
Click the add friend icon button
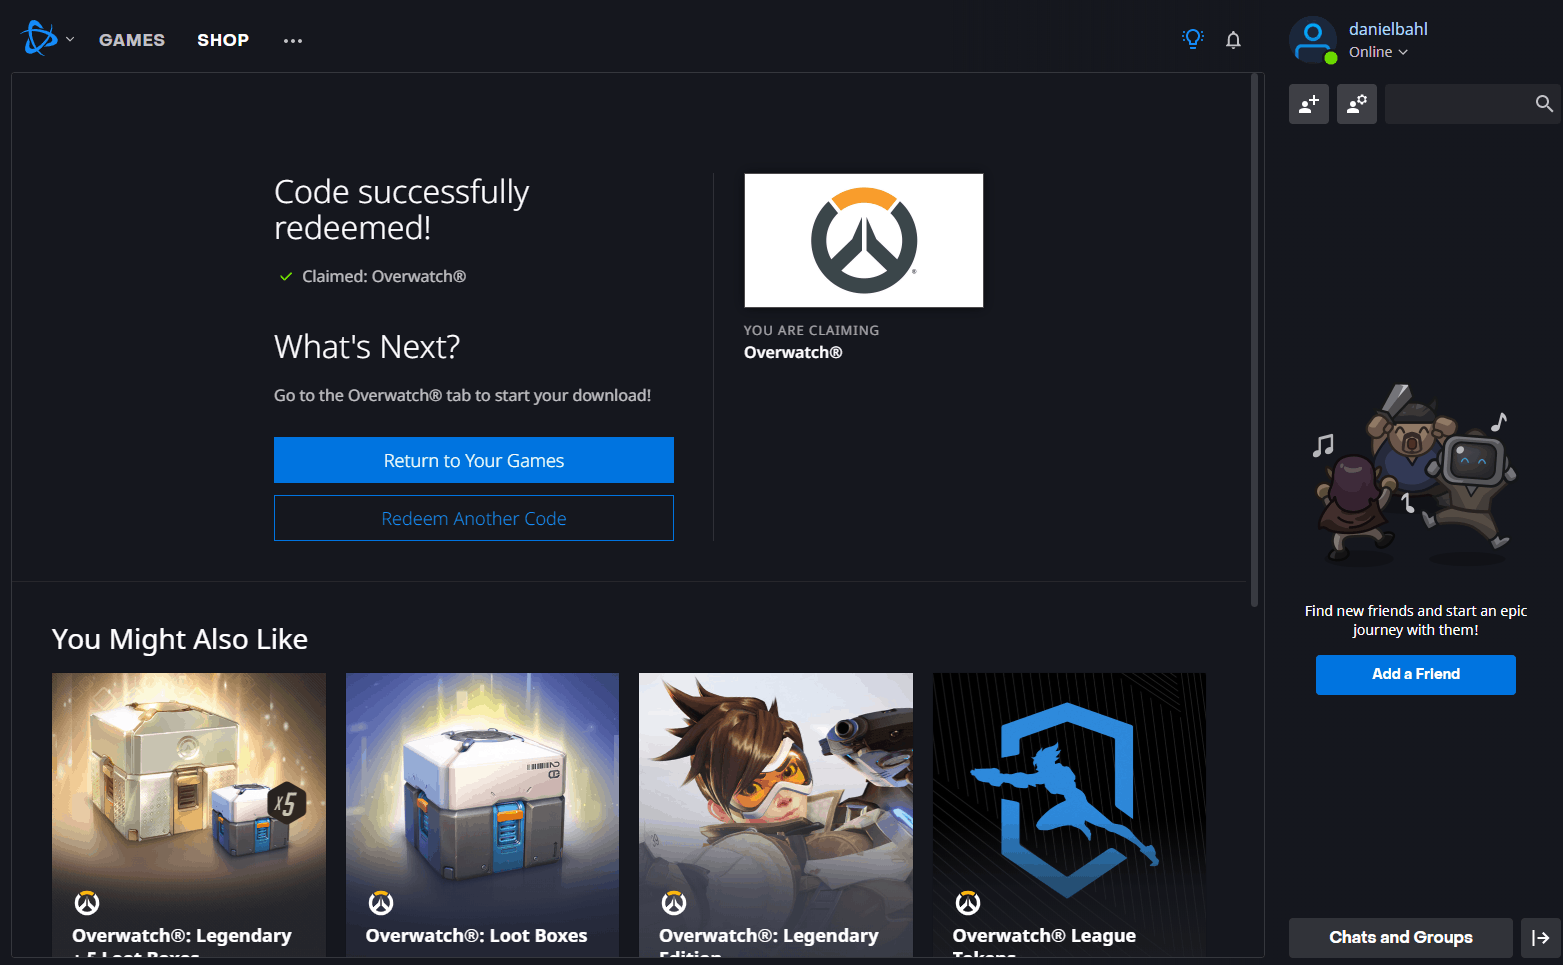pyautogui.click(x=1309, y=104)
